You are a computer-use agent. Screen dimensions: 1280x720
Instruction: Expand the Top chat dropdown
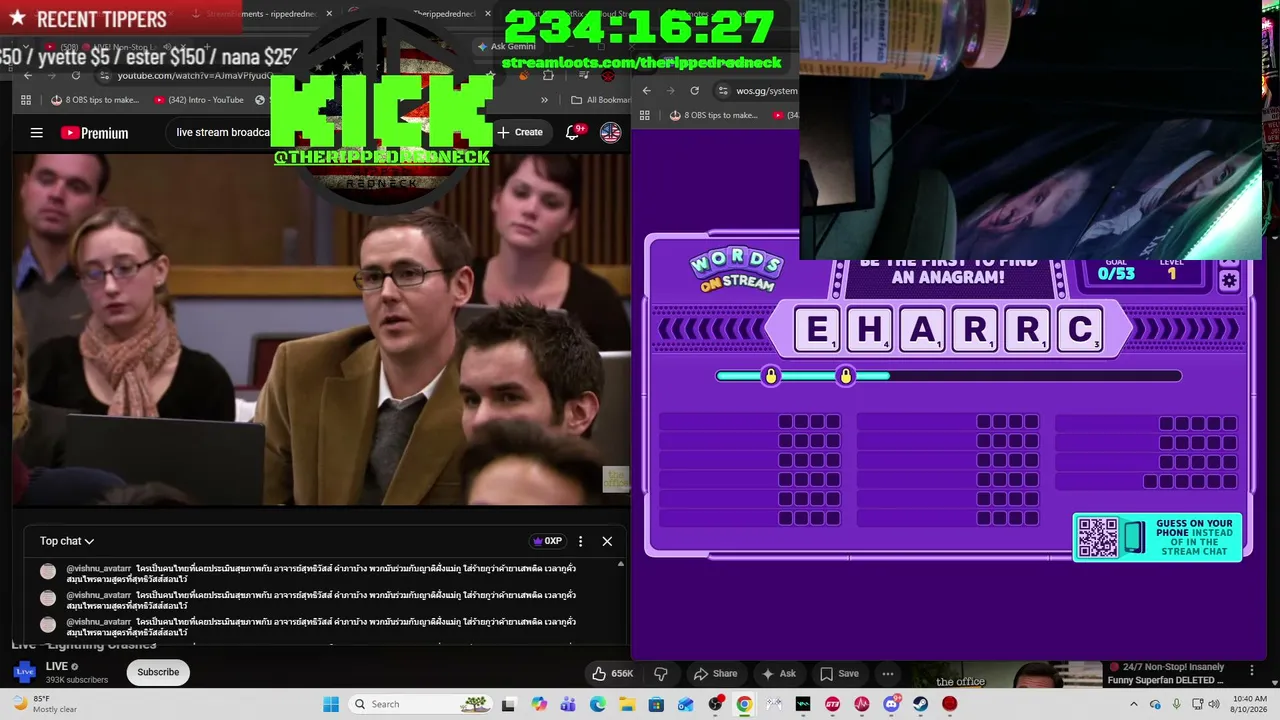pyautogui.click(x=67, y=541)
